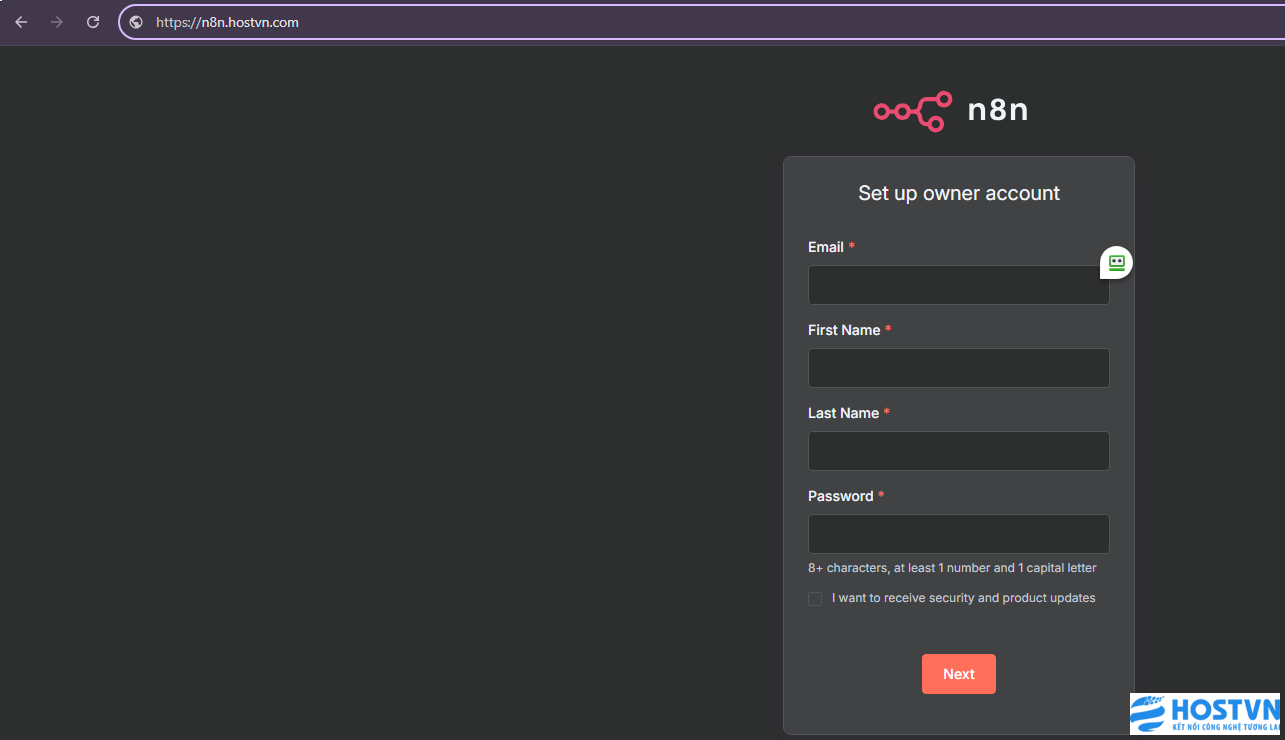Select the n8n.hostvn.com address bar

700,22
